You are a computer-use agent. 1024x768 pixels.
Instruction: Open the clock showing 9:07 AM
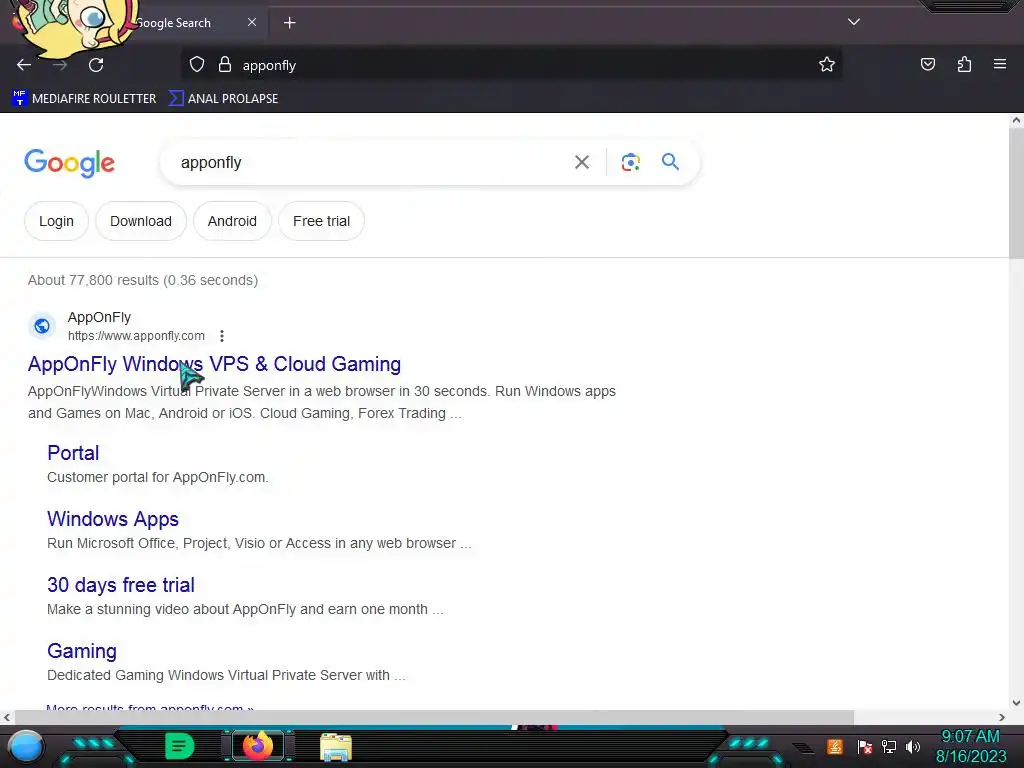[970, 746]
